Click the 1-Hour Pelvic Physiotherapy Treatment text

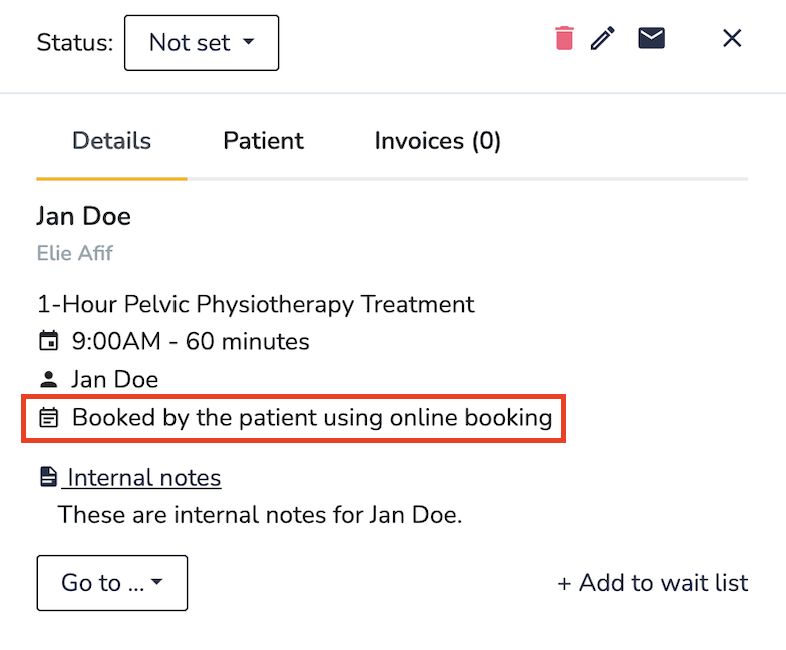pyautogui.click(x=255, y=304)
